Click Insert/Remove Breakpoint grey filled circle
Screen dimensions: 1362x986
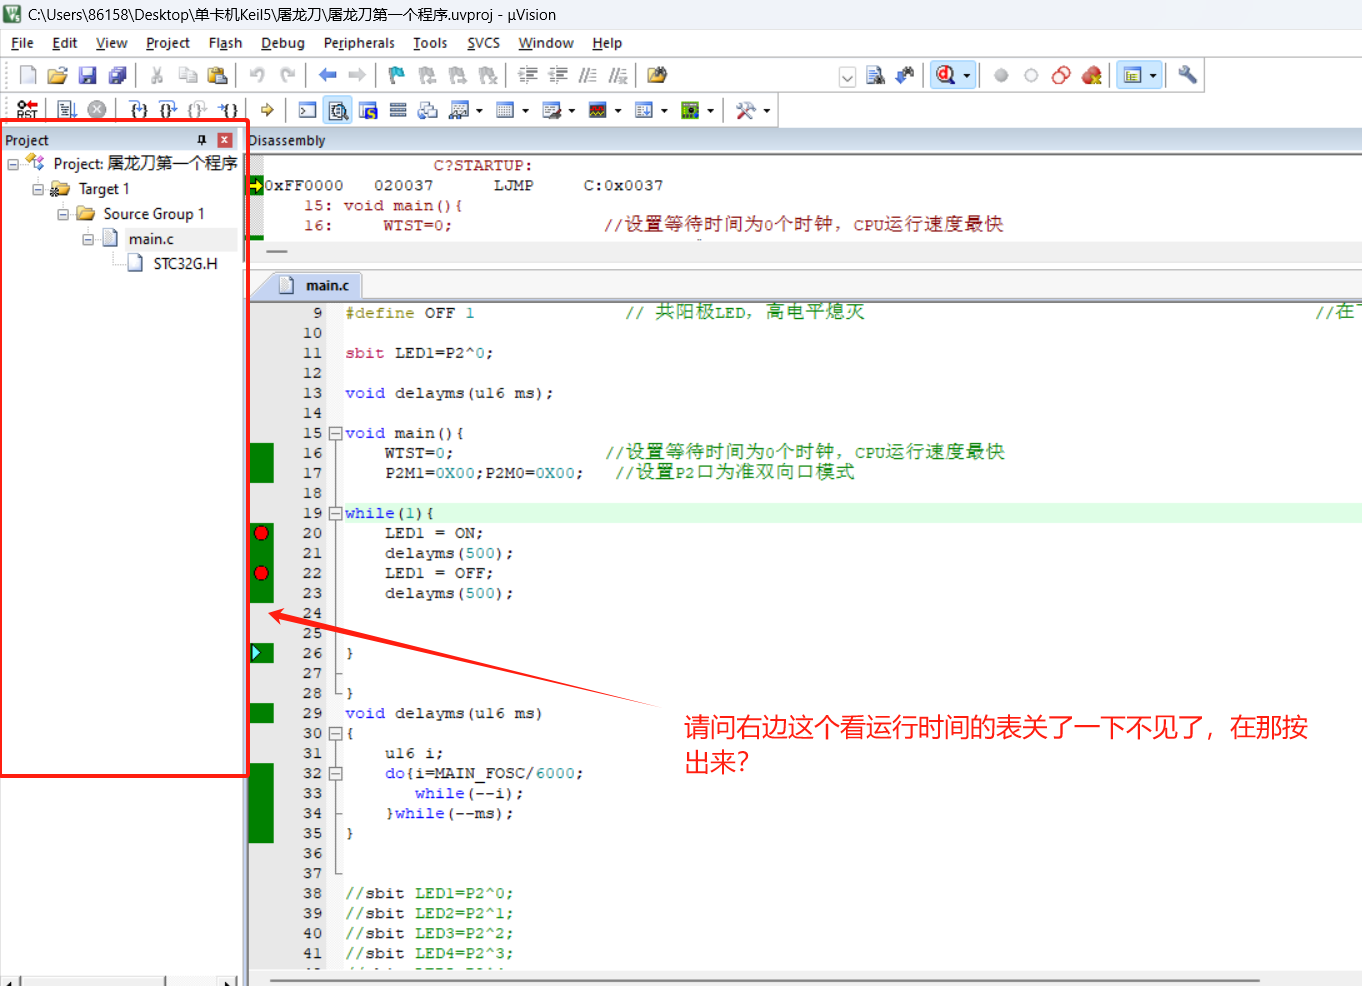click(1001, 75)
